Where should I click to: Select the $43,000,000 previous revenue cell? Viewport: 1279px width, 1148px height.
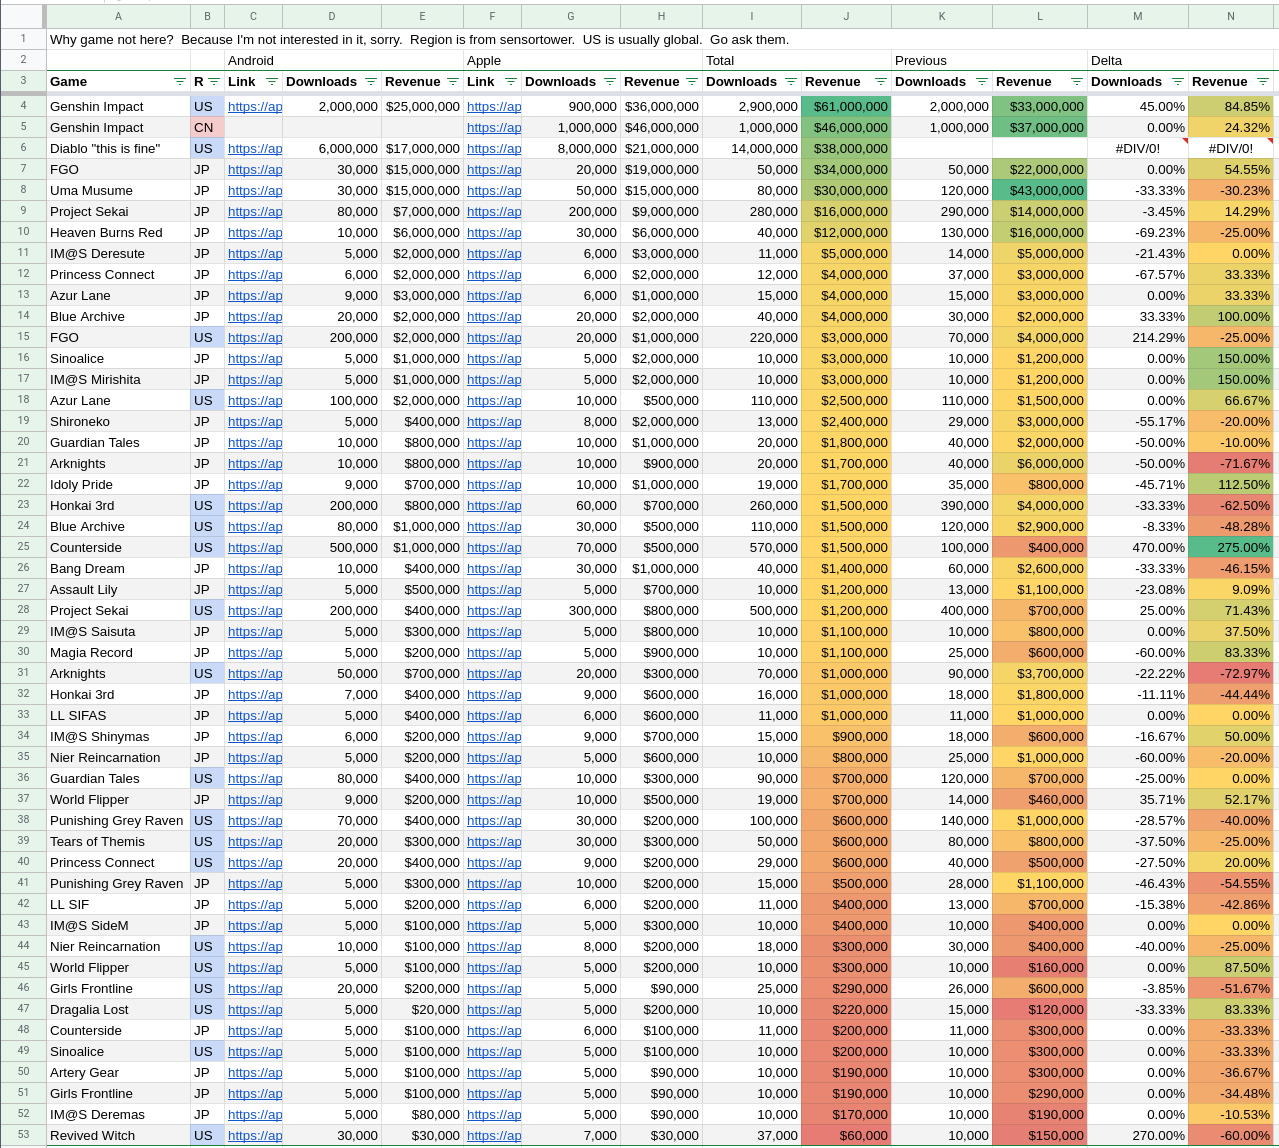(x=1040, y=191)
